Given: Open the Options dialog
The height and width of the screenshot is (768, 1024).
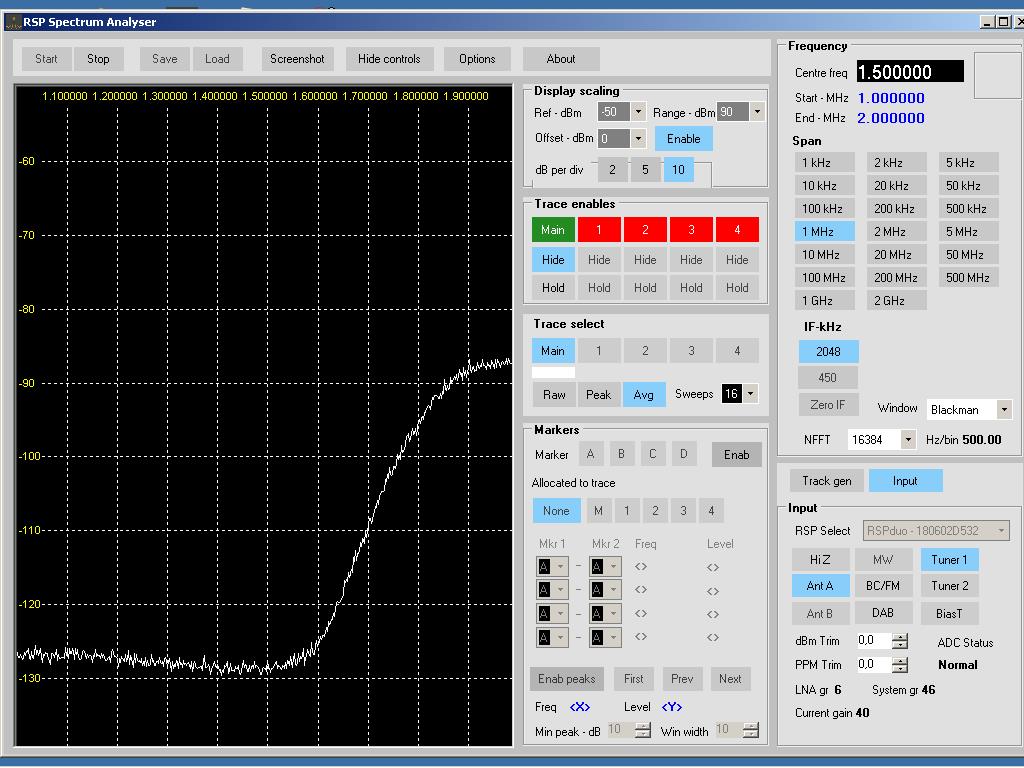Looking at the screenshot, I should (477, 59).
